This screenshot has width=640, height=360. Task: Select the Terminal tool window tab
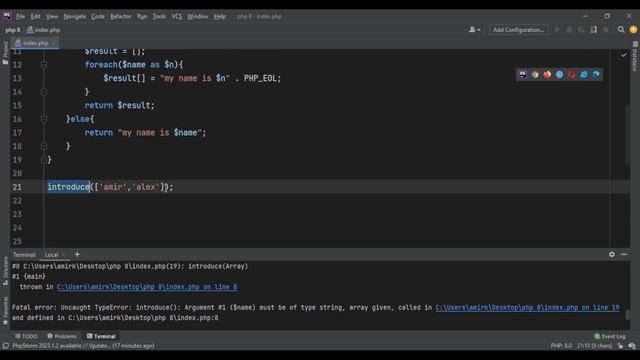[x=101, y=336]
